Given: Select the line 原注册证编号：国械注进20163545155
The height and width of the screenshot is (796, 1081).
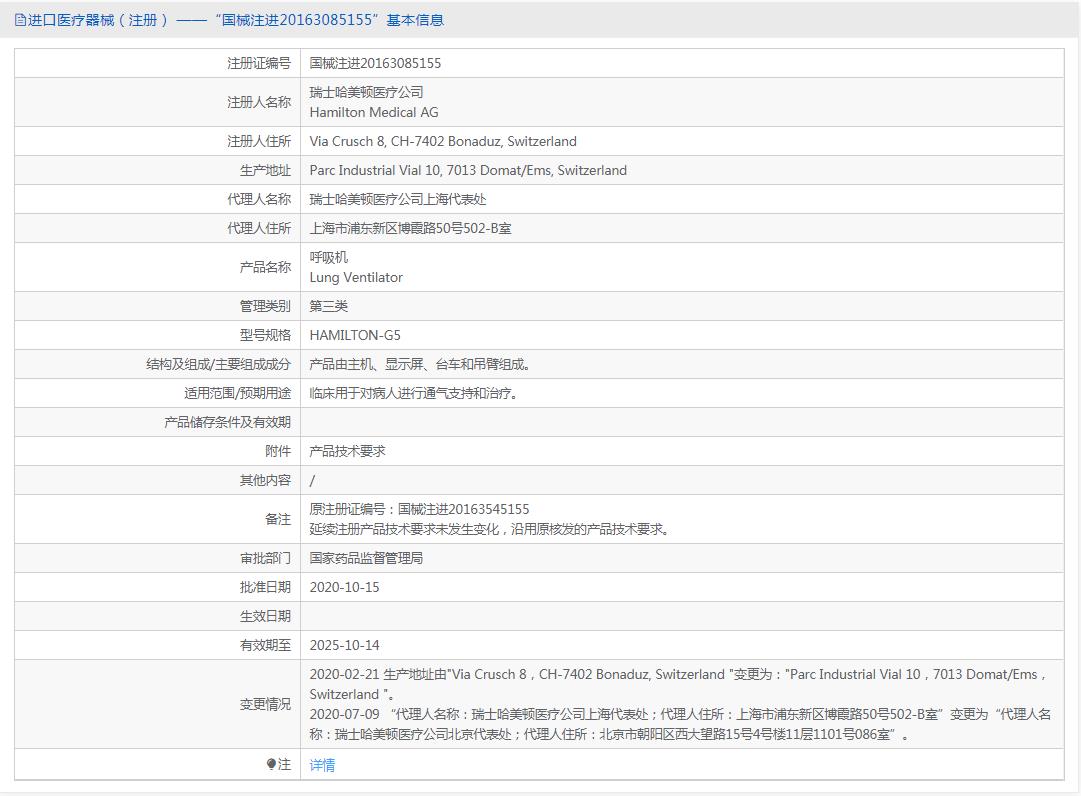Looking at the screenshot, I should click(x=419, y=509).
